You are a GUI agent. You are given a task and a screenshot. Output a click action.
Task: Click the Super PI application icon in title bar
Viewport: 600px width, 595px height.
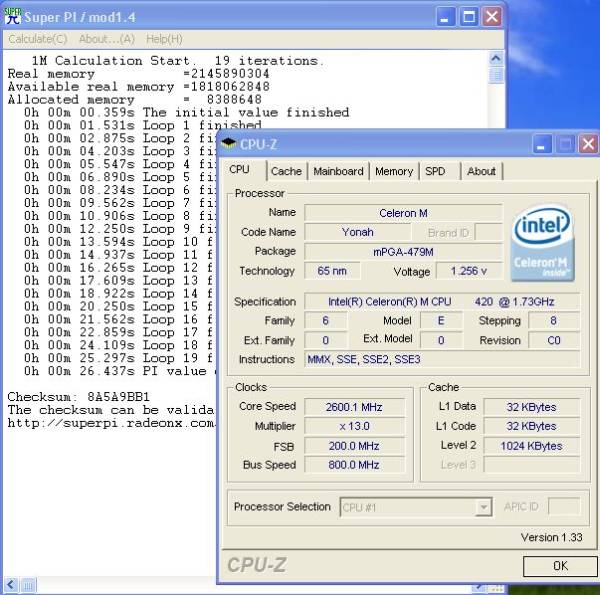[x=12, y=16]
